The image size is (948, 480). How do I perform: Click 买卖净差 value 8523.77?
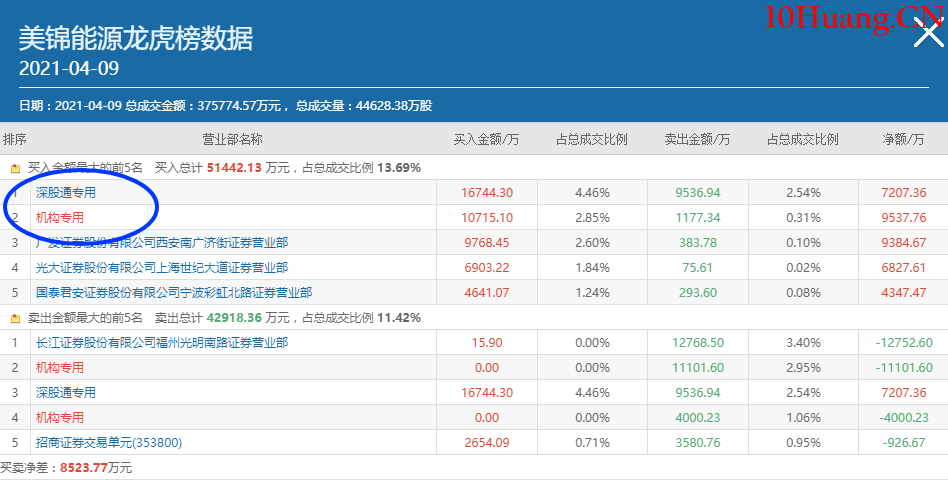(84, 468)
